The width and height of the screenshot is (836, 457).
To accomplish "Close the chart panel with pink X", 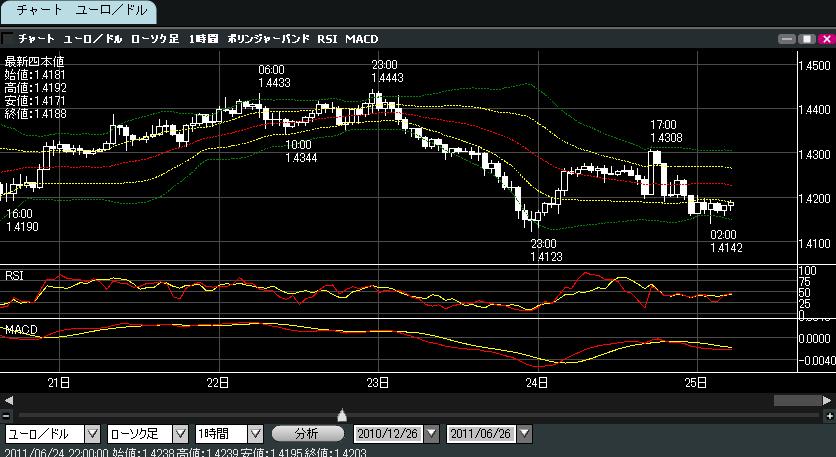I will 824,39.
